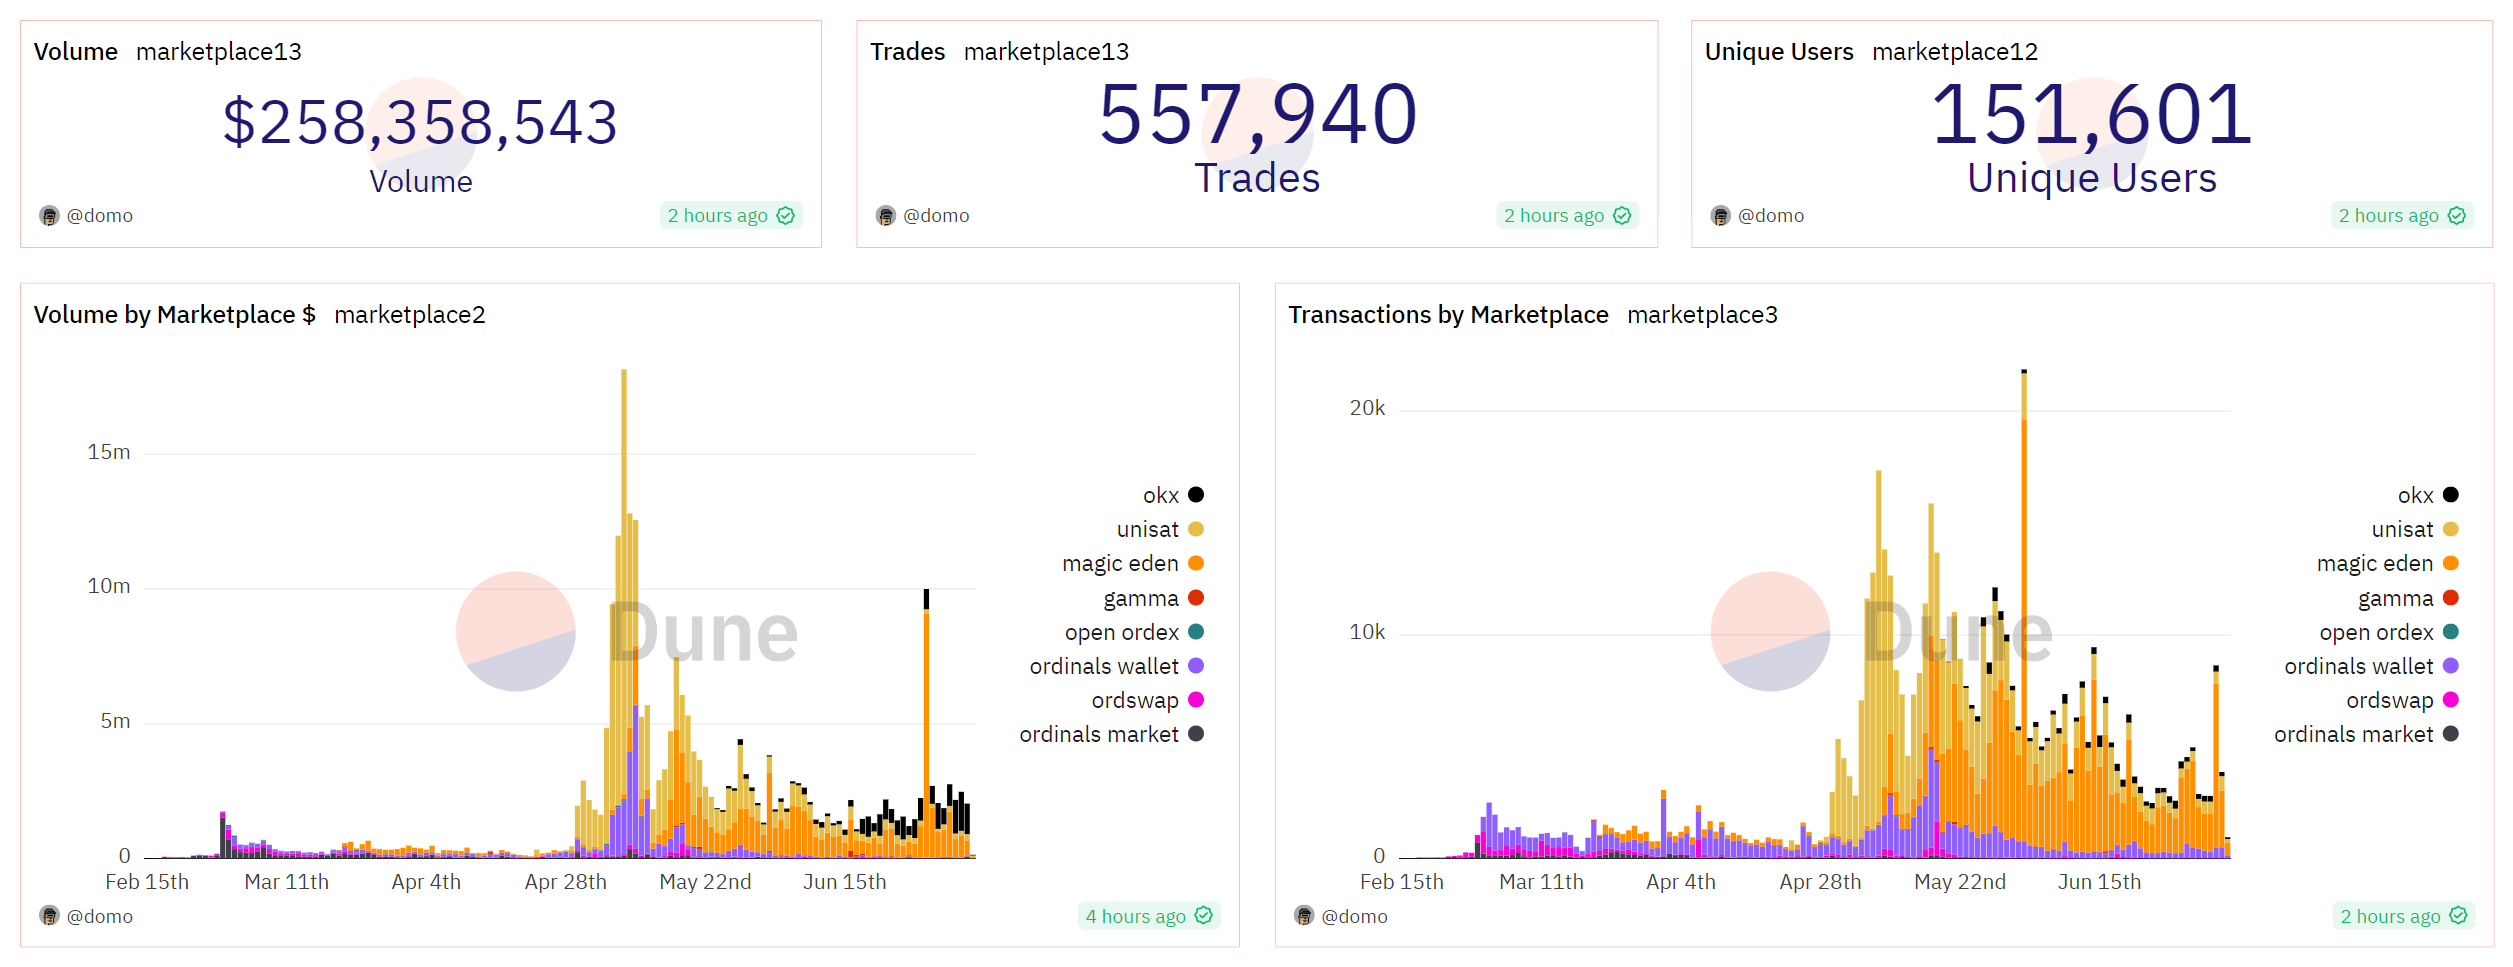Click the purple ordinals wallet dot in Transactions legend
This screenshot has height=967, width=2513.
tap(2450, 666)
